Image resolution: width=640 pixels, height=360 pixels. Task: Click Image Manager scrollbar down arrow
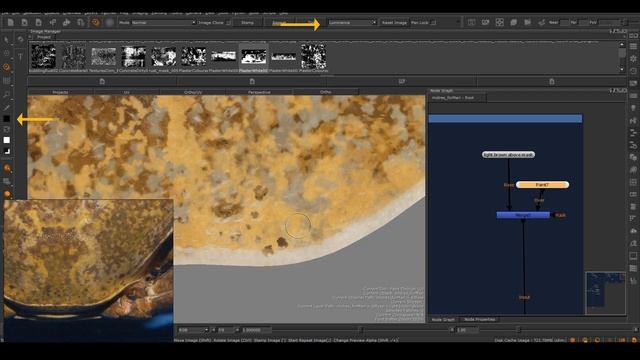pos(622,69)
